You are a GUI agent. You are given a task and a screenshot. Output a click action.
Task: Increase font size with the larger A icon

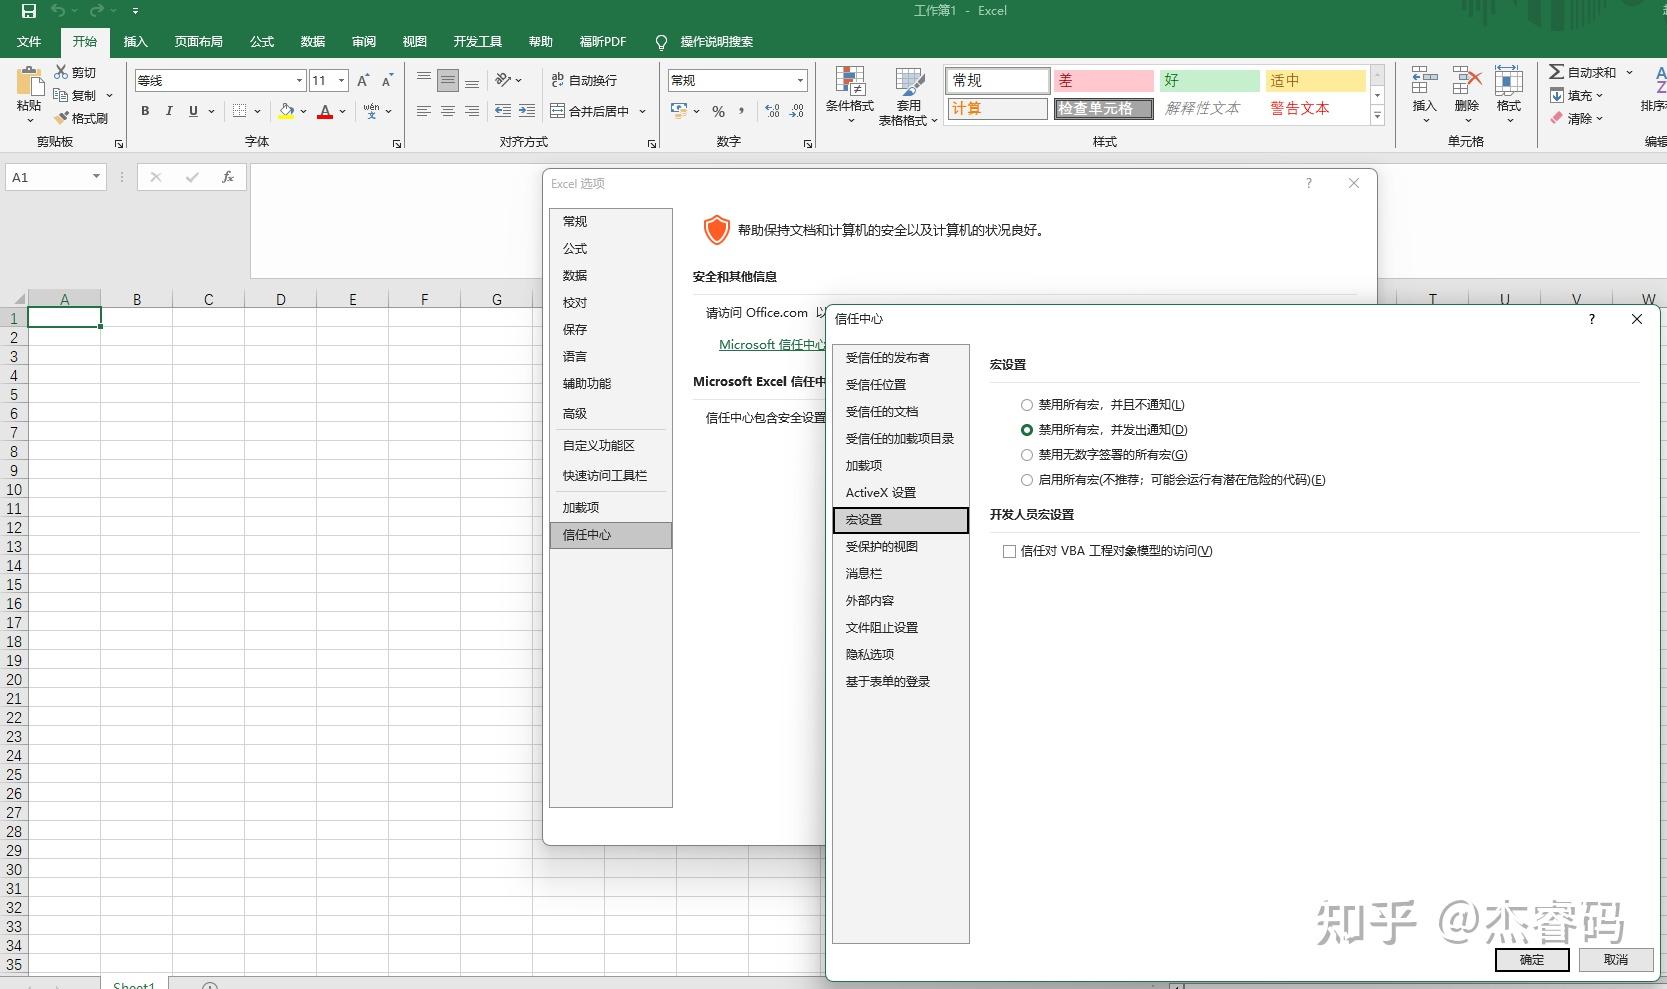[x=363, y=80]
